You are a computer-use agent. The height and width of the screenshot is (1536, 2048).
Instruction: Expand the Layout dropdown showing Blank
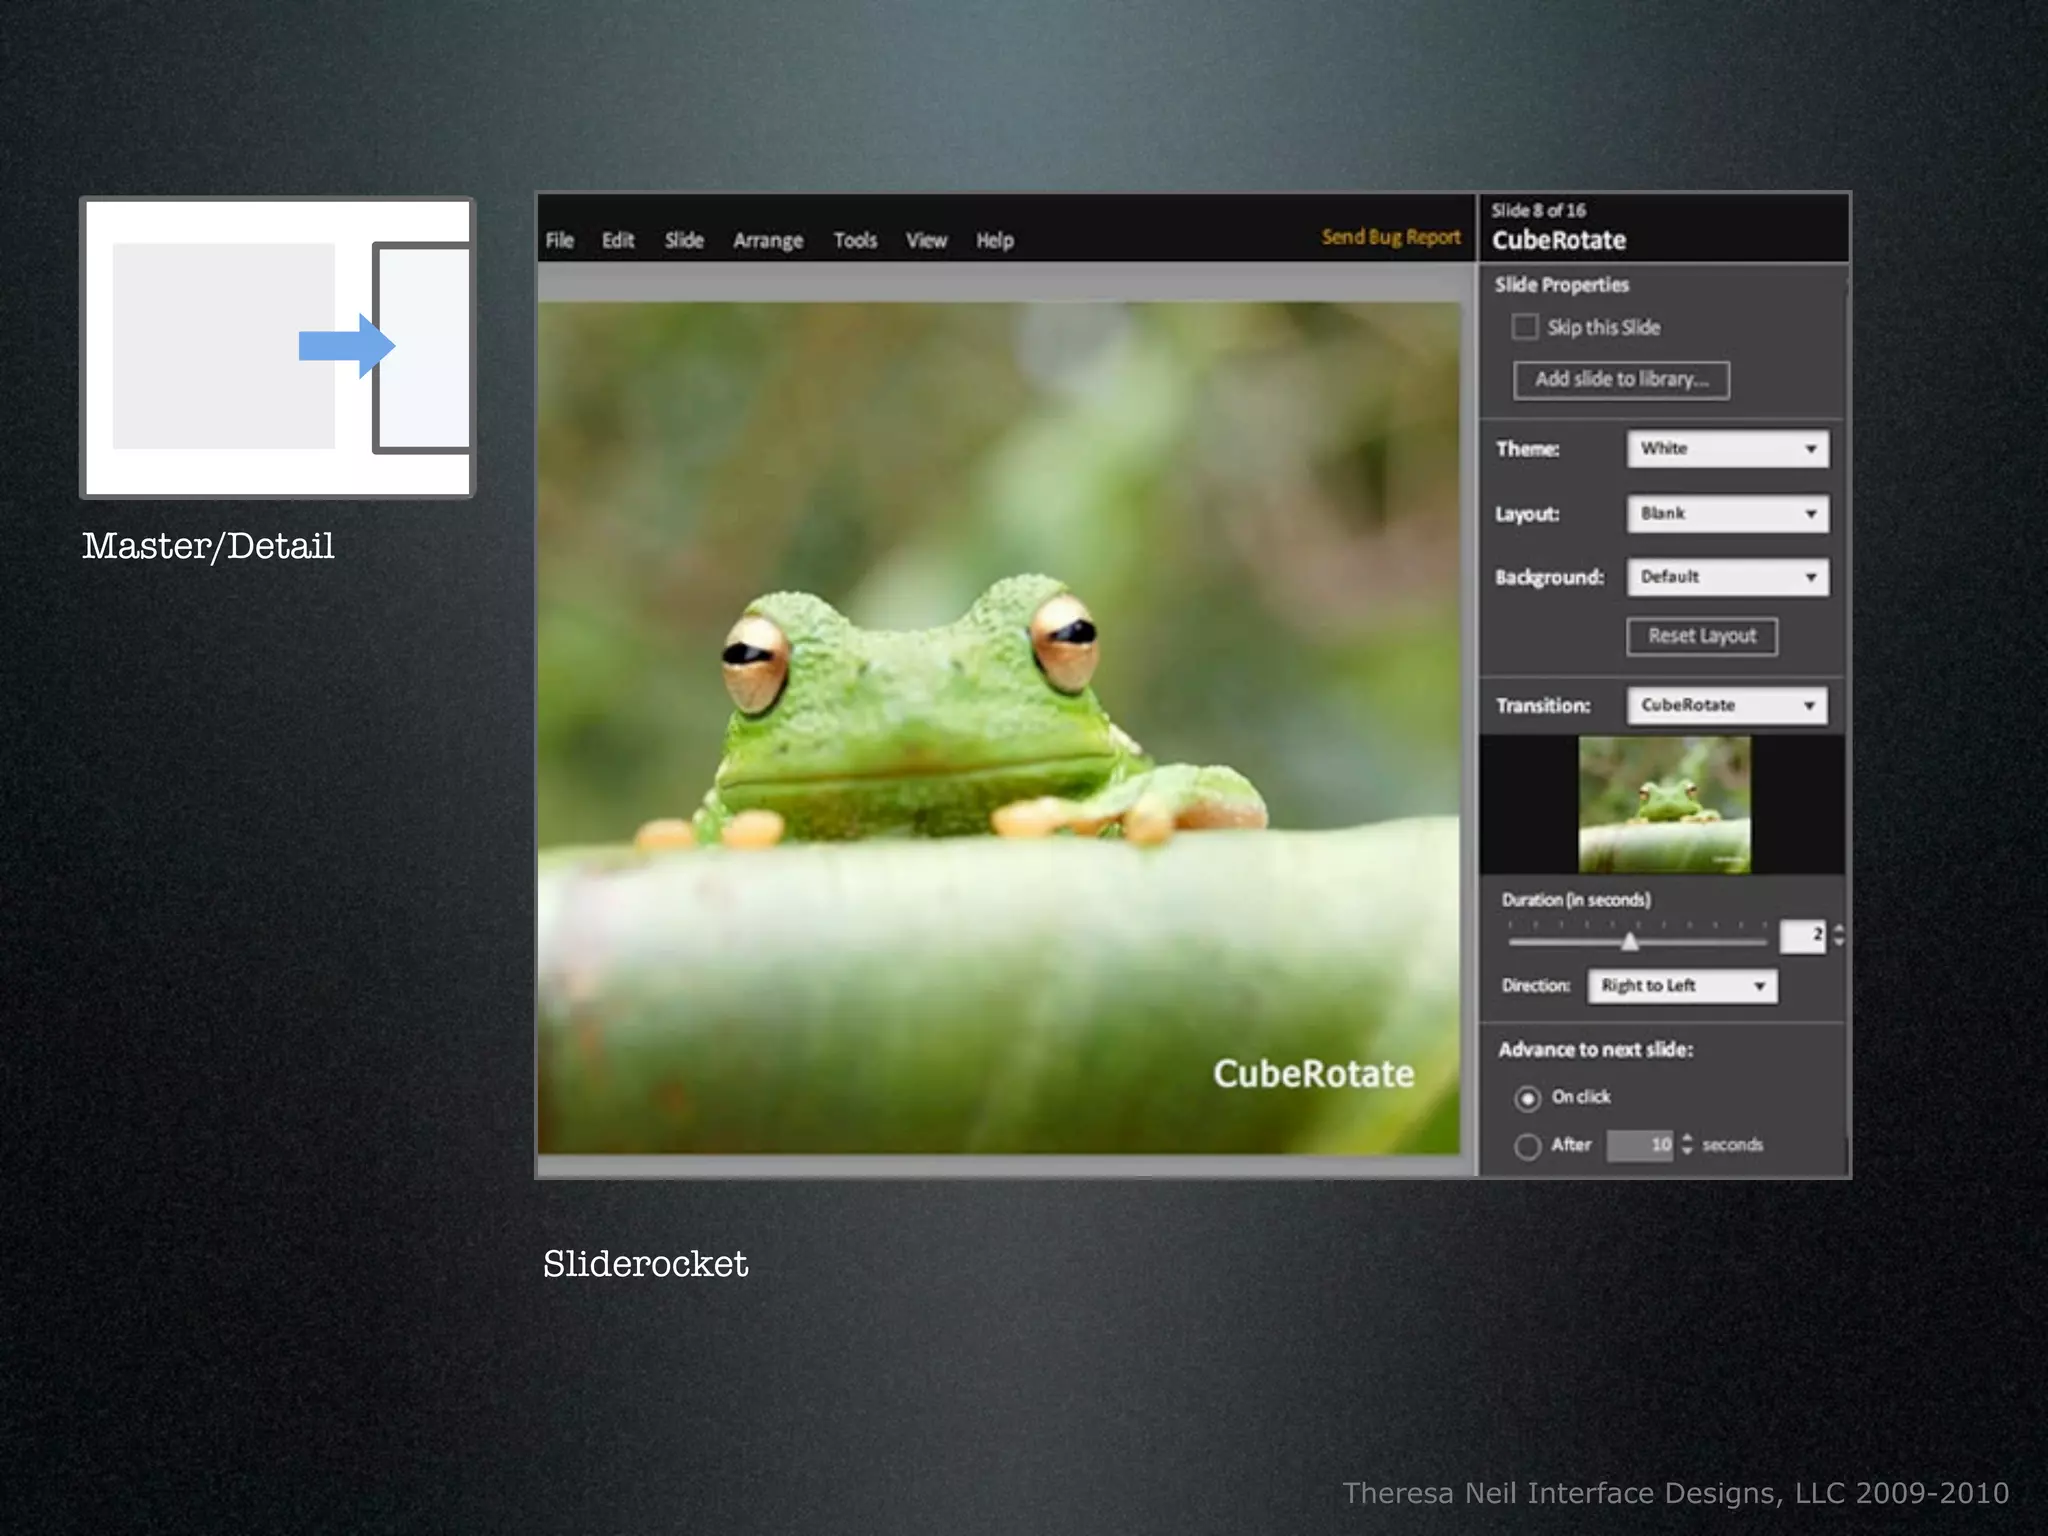tap(1727, 514)
